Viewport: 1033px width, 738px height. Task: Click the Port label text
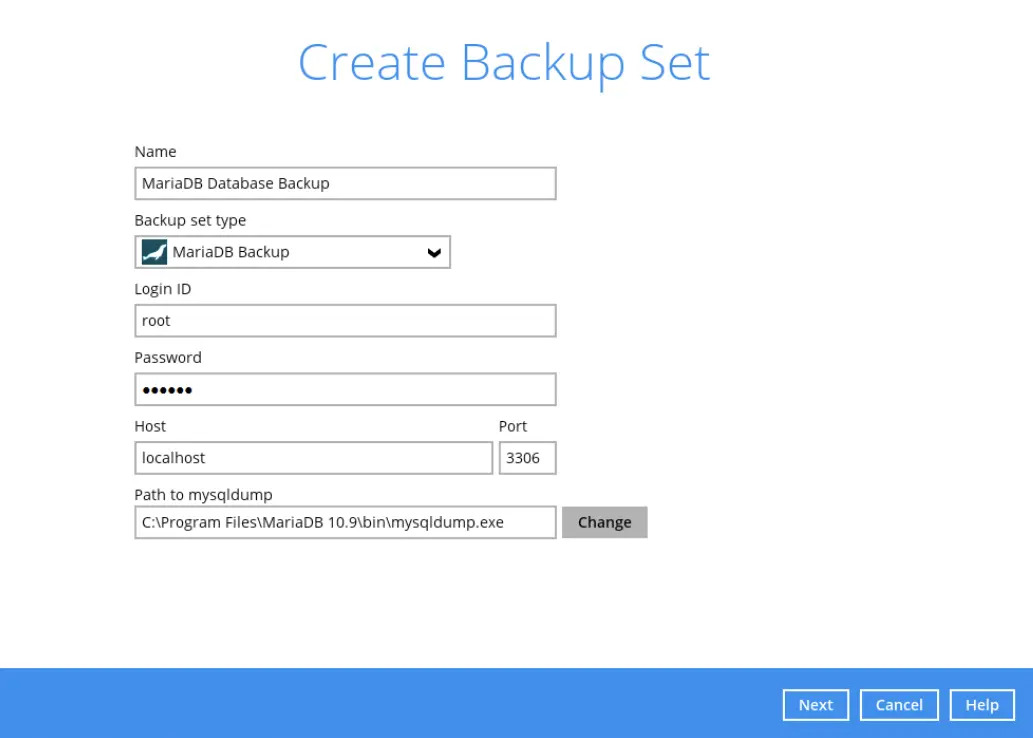point(513,426)
